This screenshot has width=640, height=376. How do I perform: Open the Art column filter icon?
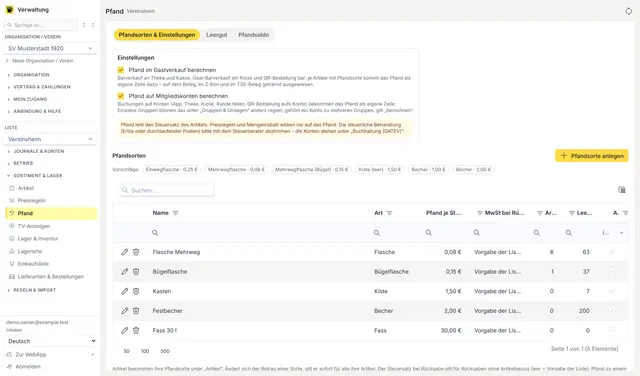click(389, 213)
